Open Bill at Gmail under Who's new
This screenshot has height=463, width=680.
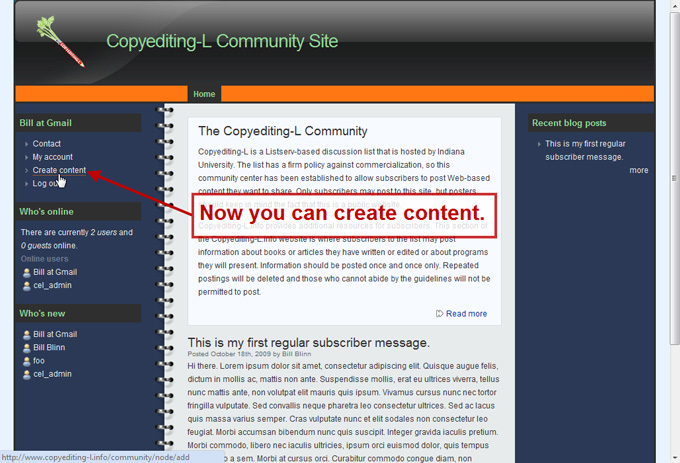click(x=55, y=334)
